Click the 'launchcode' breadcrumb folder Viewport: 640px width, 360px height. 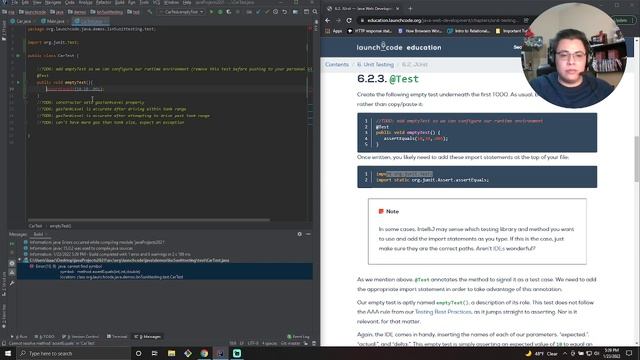tap(33, 12)
